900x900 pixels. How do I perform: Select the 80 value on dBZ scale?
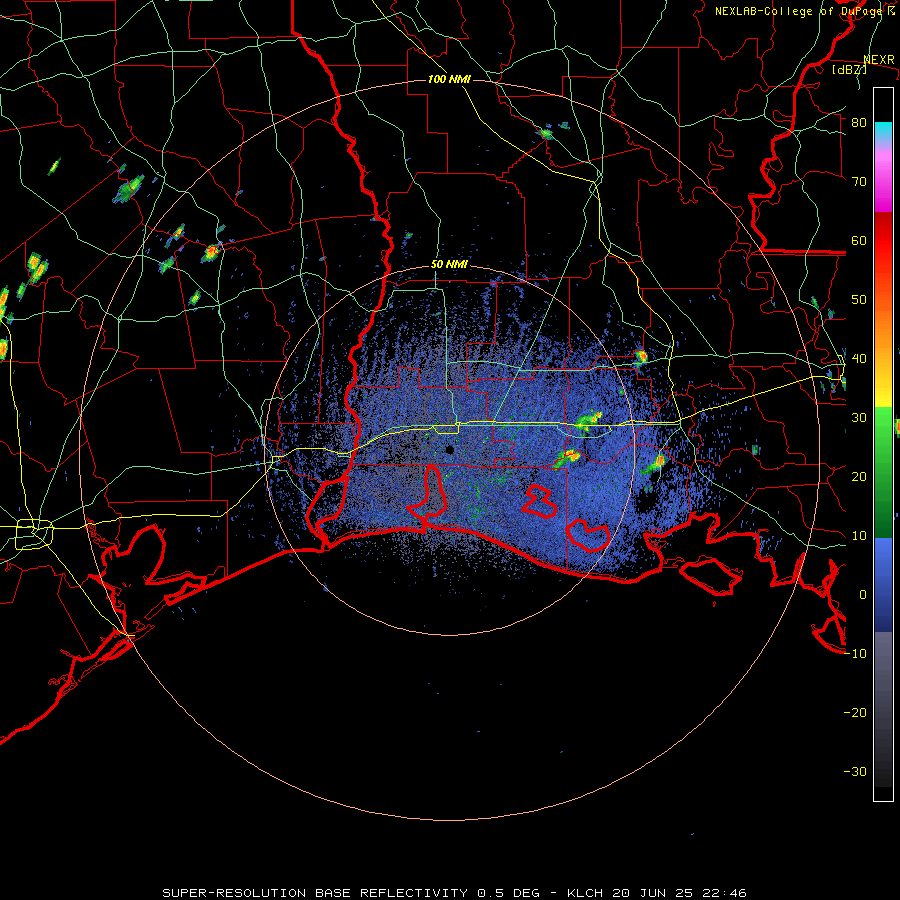859,123
